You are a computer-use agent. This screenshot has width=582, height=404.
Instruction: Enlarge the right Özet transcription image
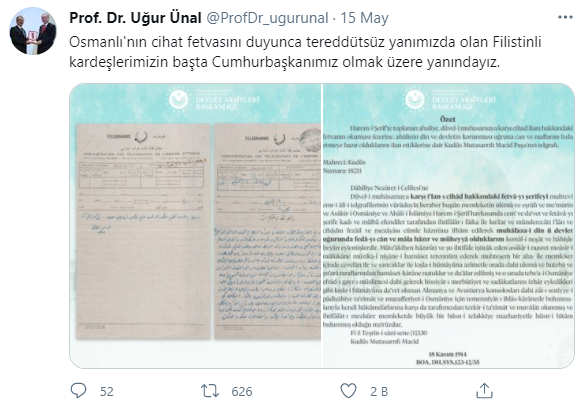448,226
